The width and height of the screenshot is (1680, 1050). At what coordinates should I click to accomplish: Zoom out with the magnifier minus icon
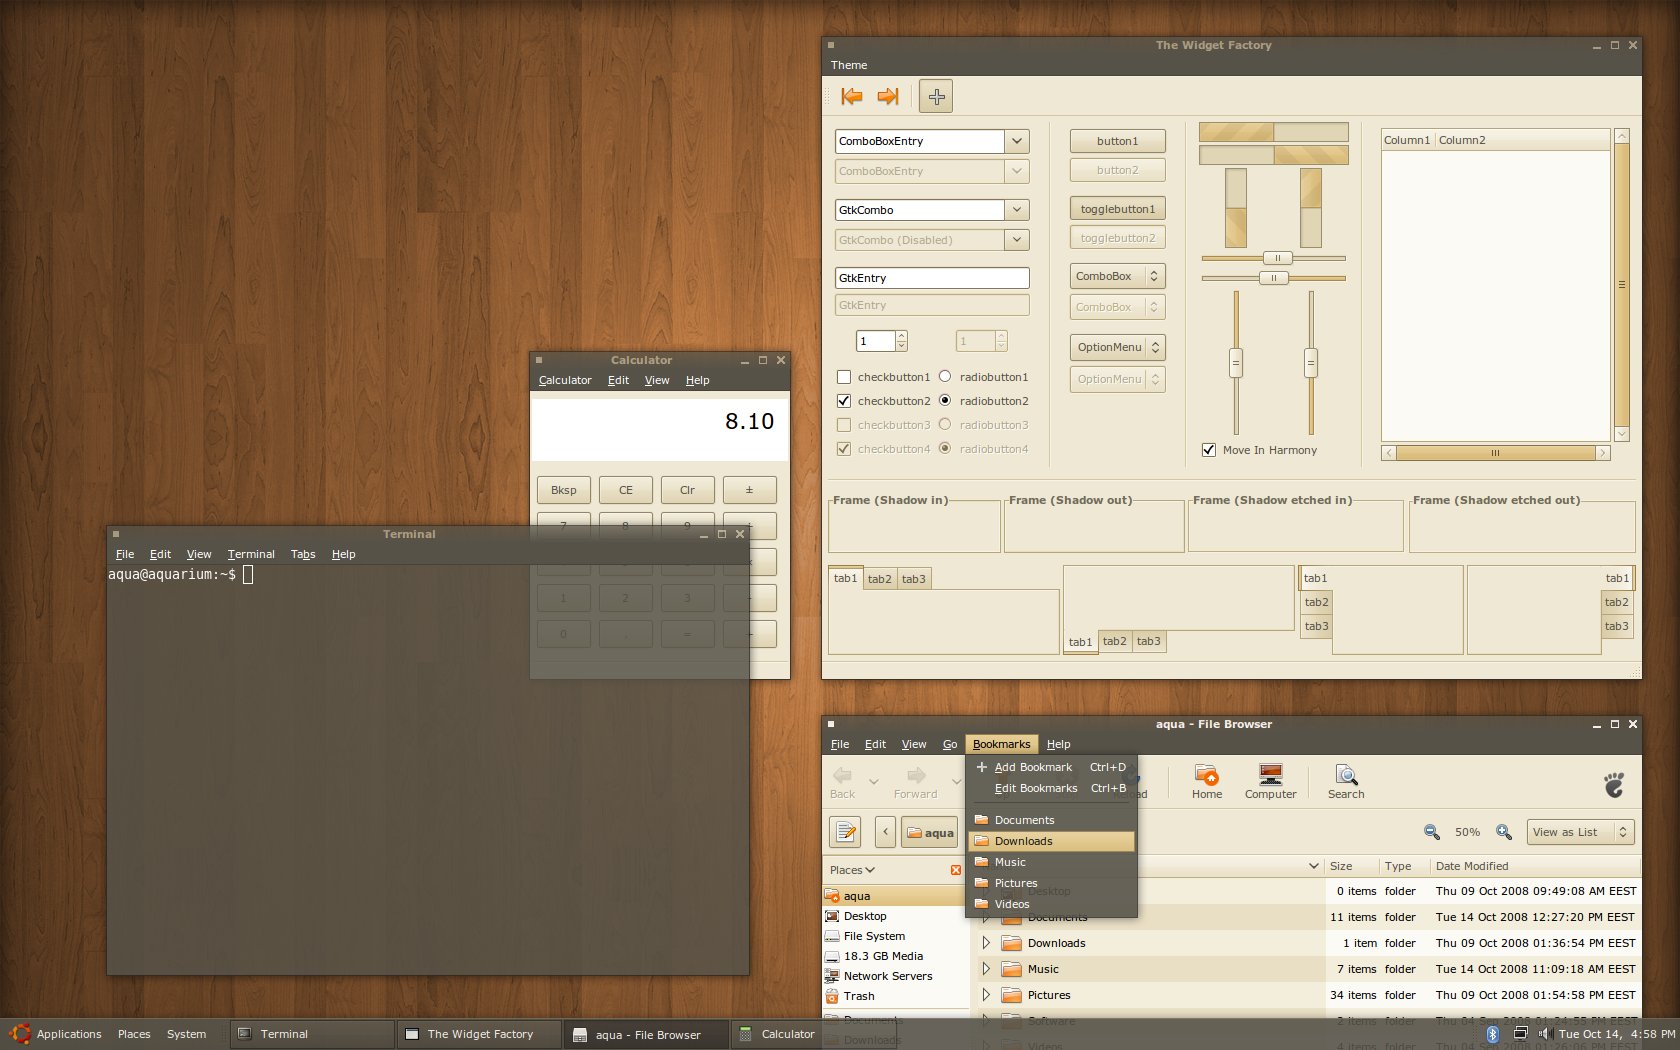[x=1432, y=832]
